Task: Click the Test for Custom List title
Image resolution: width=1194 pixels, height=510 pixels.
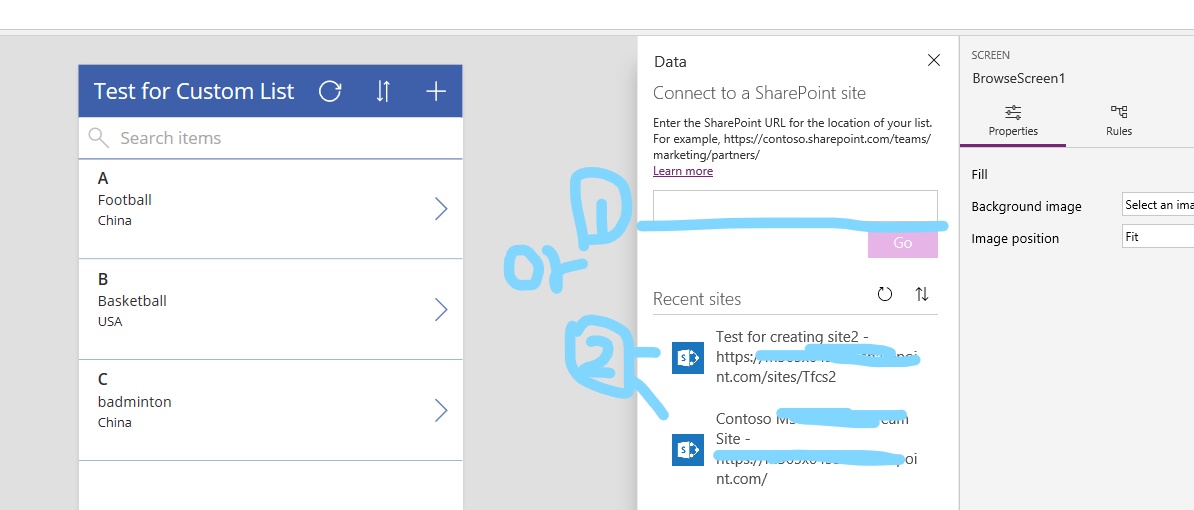Action: [194, 91]
